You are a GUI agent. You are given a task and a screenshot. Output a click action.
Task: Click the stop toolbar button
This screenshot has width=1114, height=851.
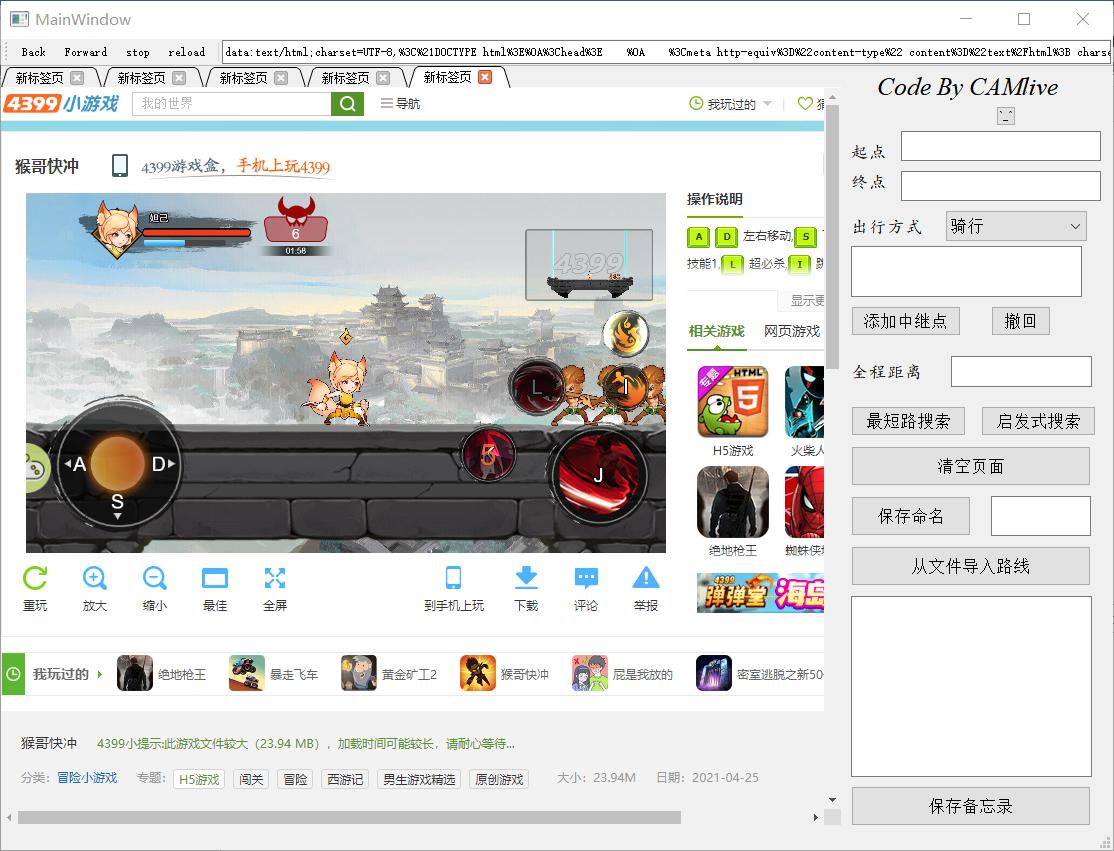(x=138, y=52)
